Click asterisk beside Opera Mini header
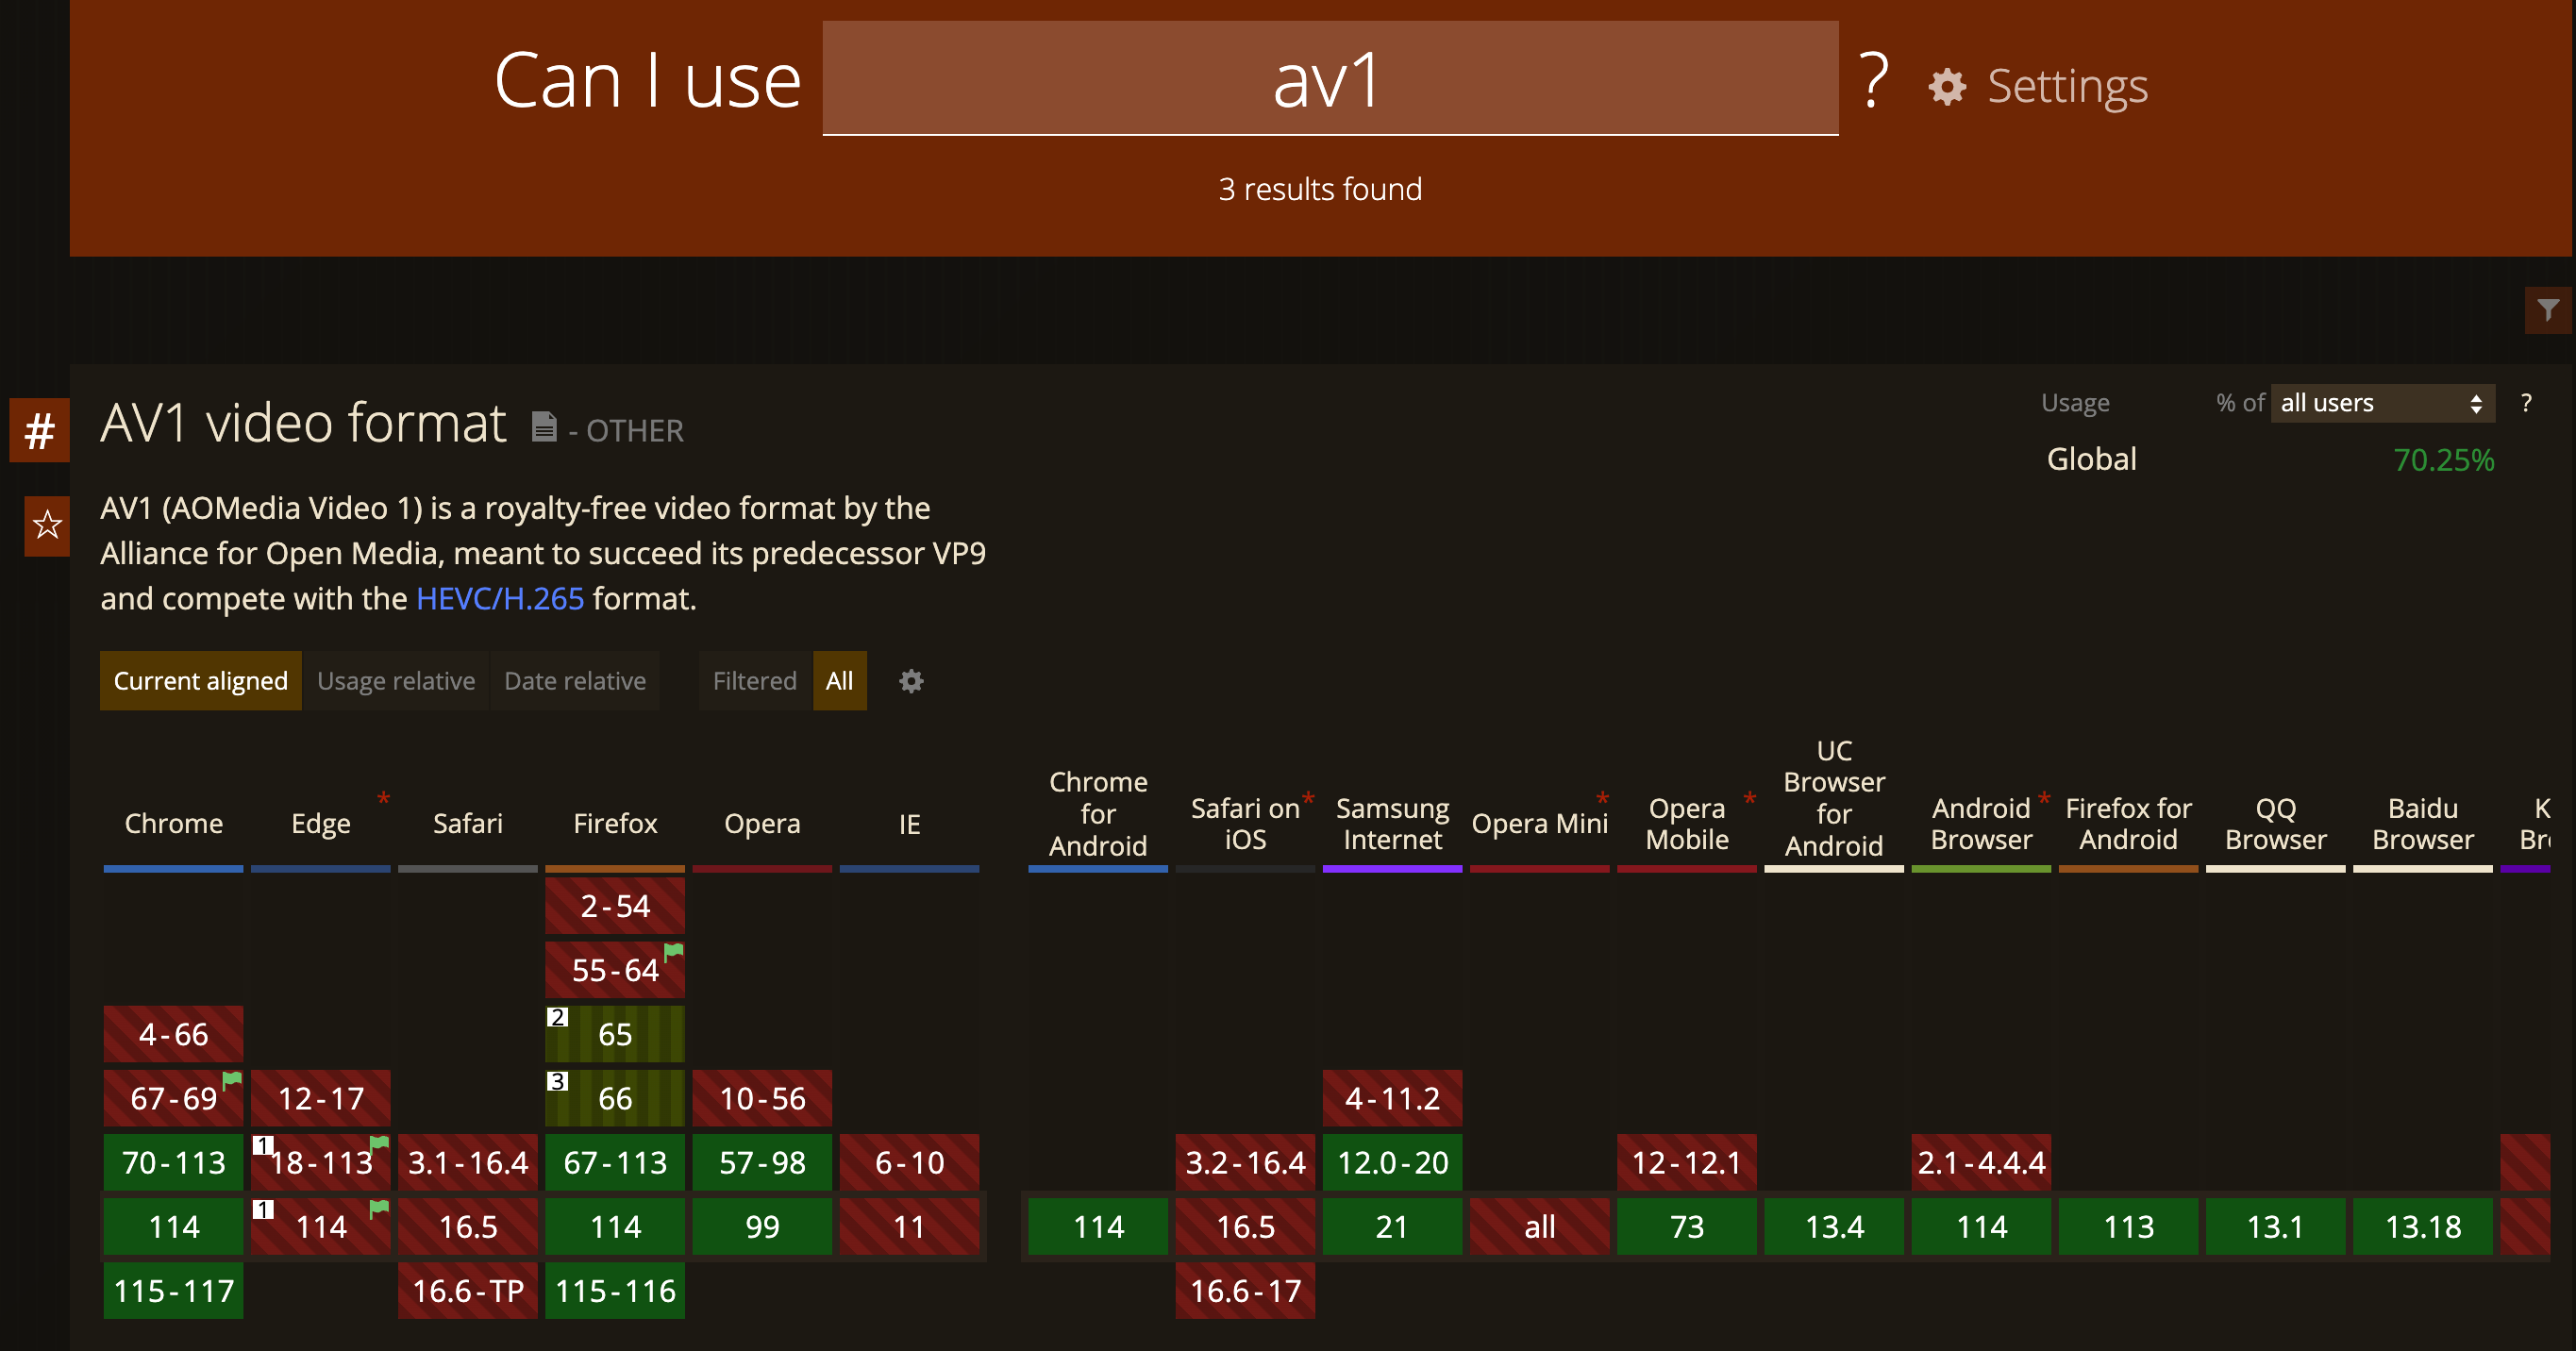2576x1351 pixels. click(x=1602, y=799)
